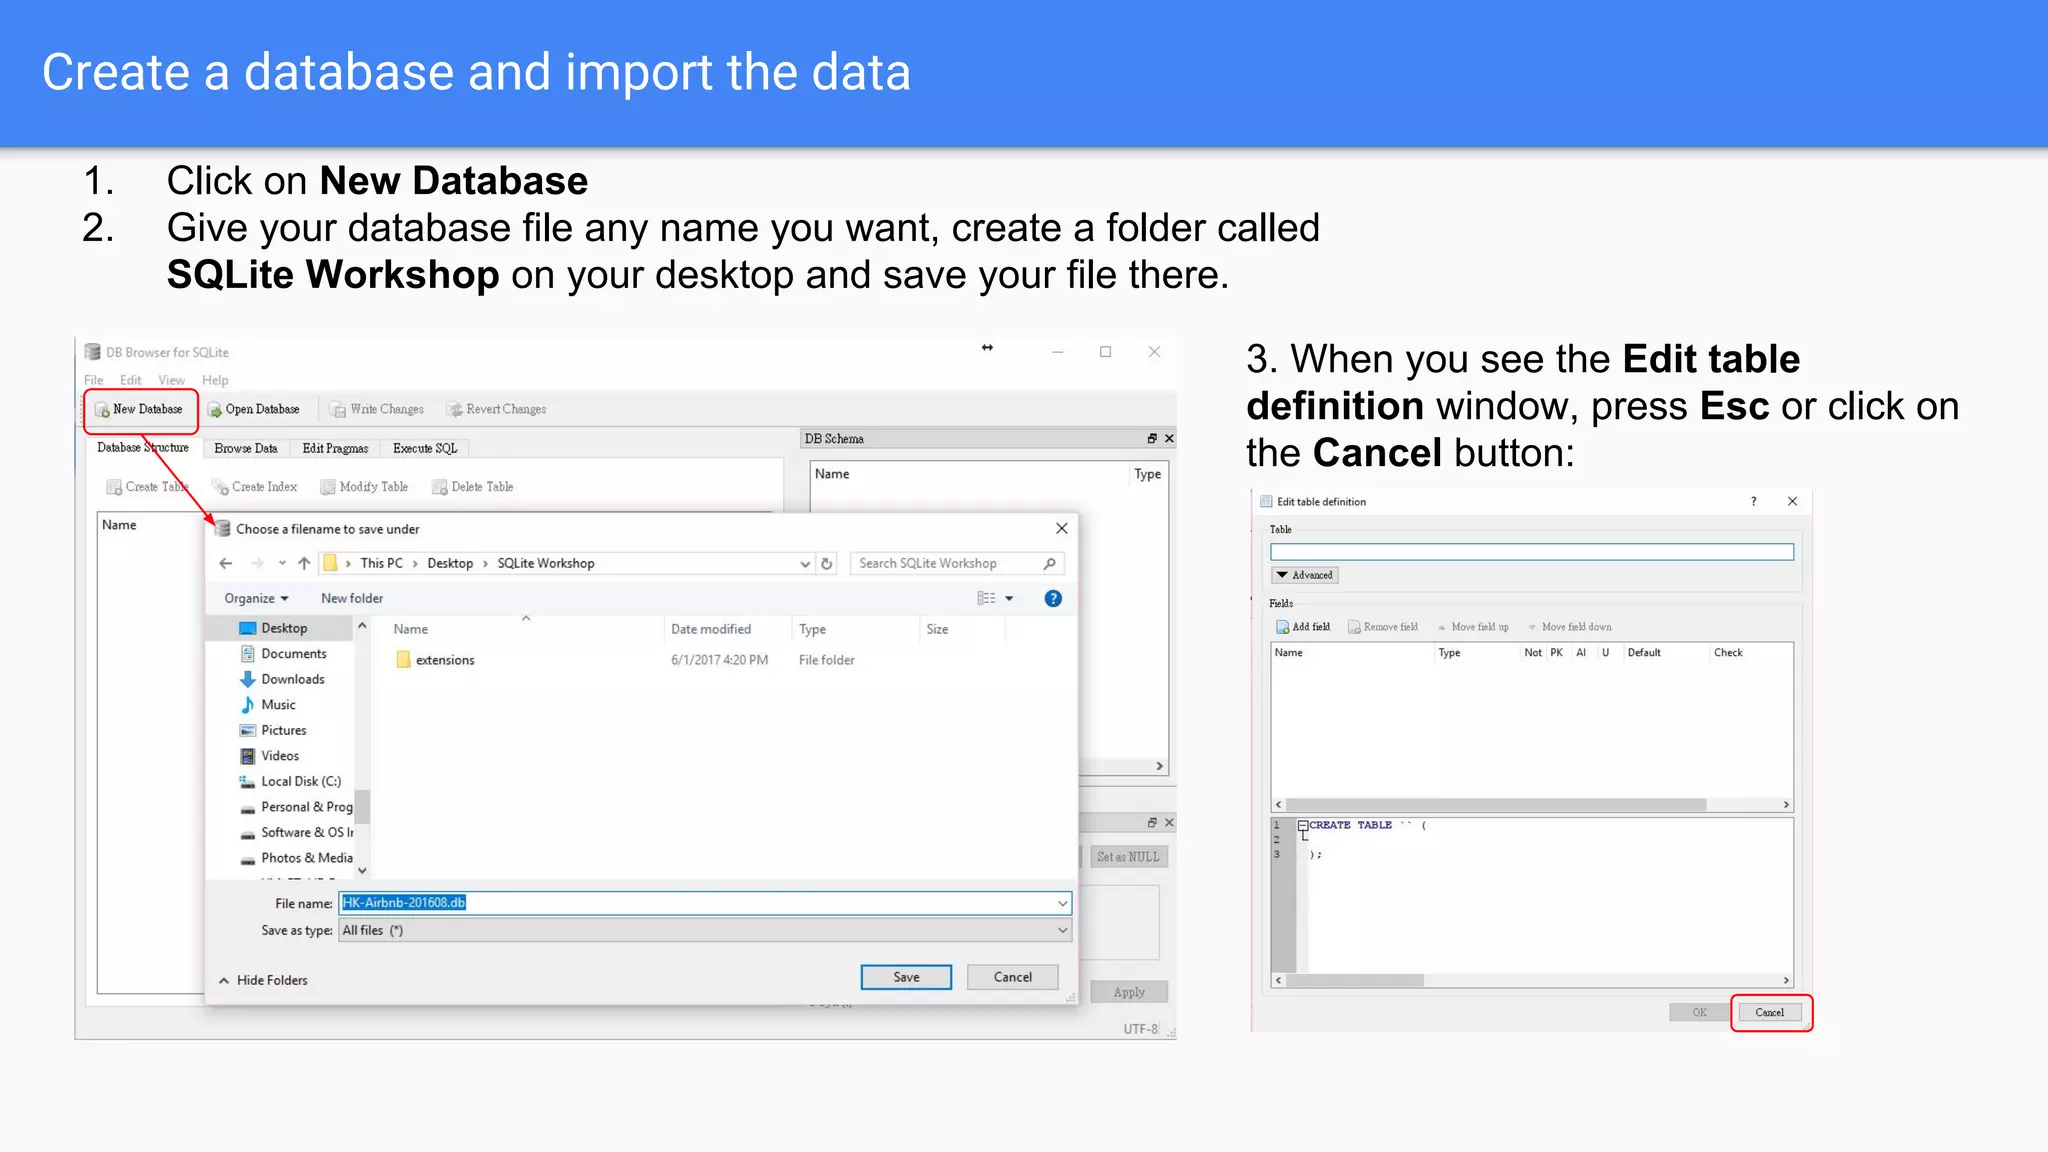Click Revert Changes in the toolbar
Screen dimensions: 2048x1152
[497, 409]
